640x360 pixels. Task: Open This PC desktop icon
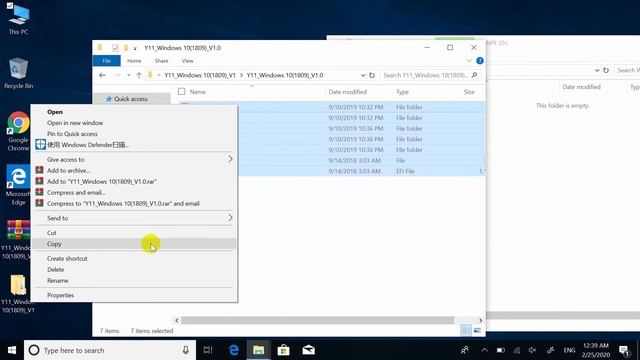point(18,19)
